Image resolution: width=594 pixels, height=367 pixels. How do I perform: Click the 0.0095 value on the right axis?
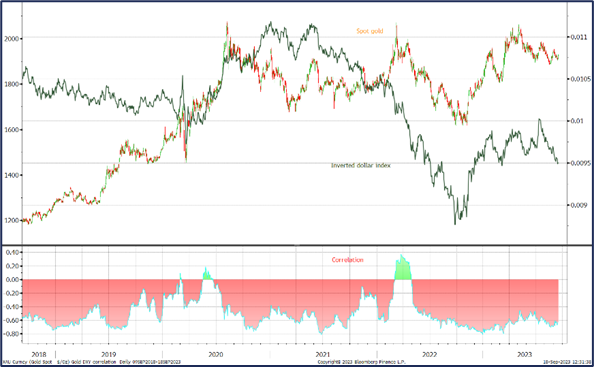580,163
